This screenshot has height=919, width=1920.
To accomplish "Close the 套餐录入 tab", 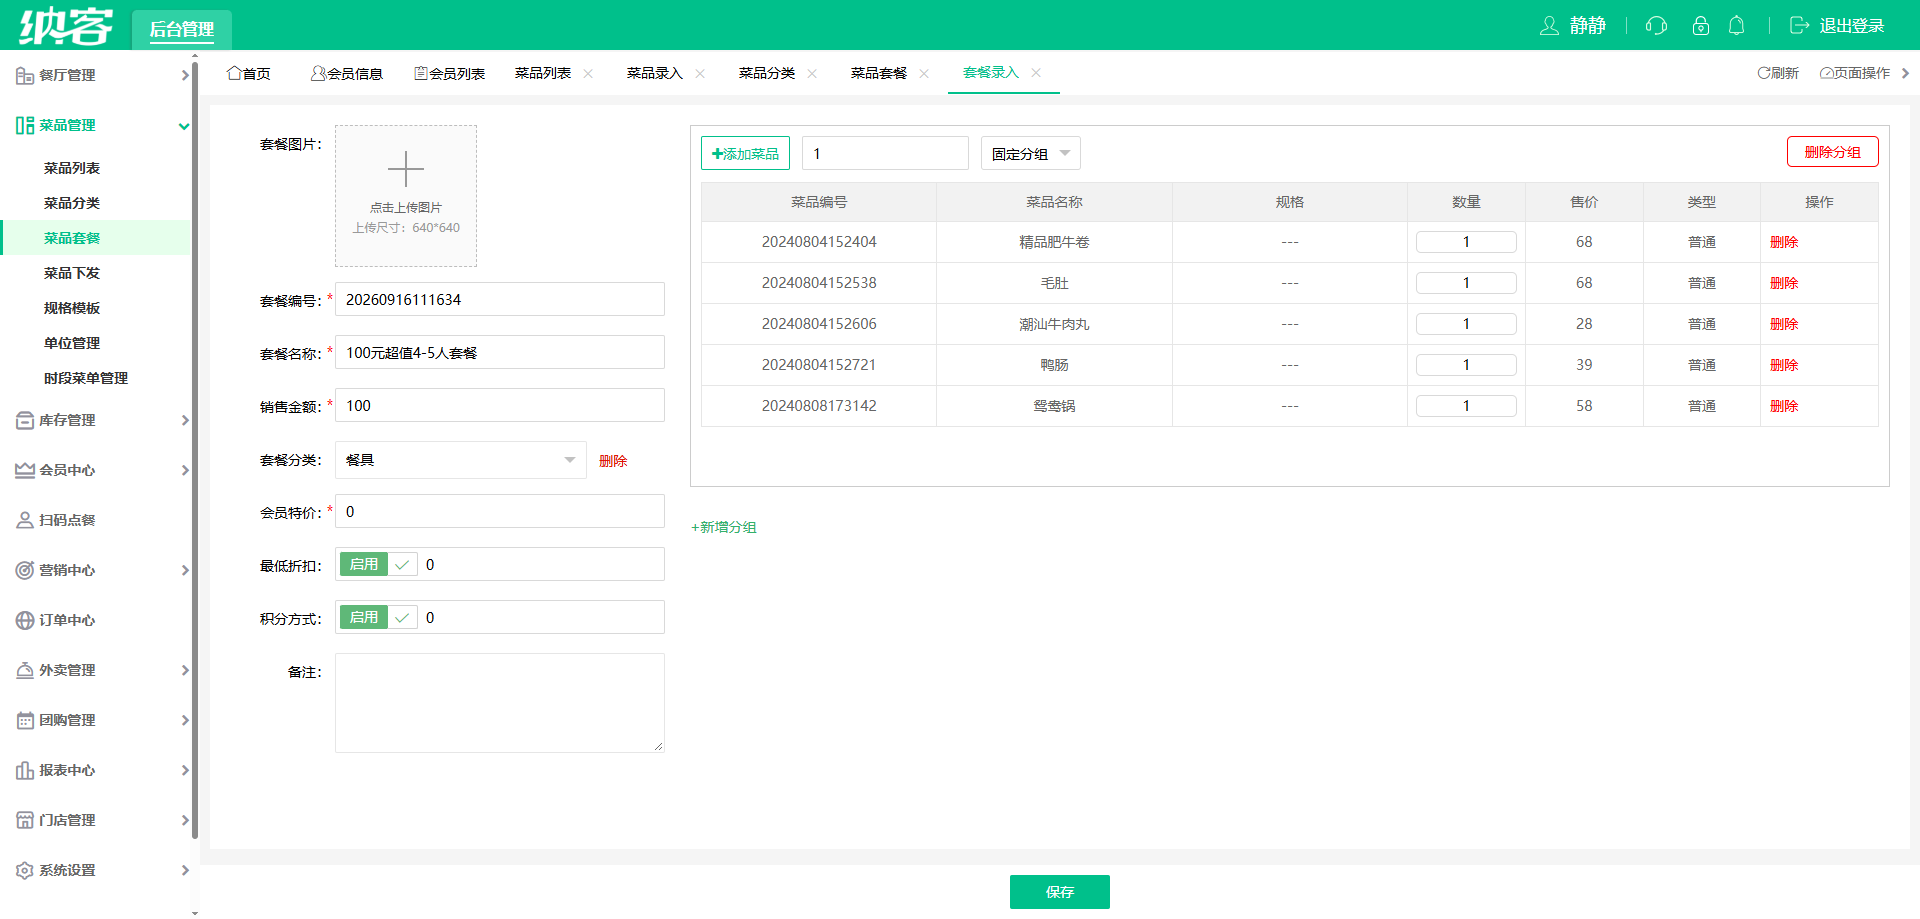I will tap(1036, 72).
